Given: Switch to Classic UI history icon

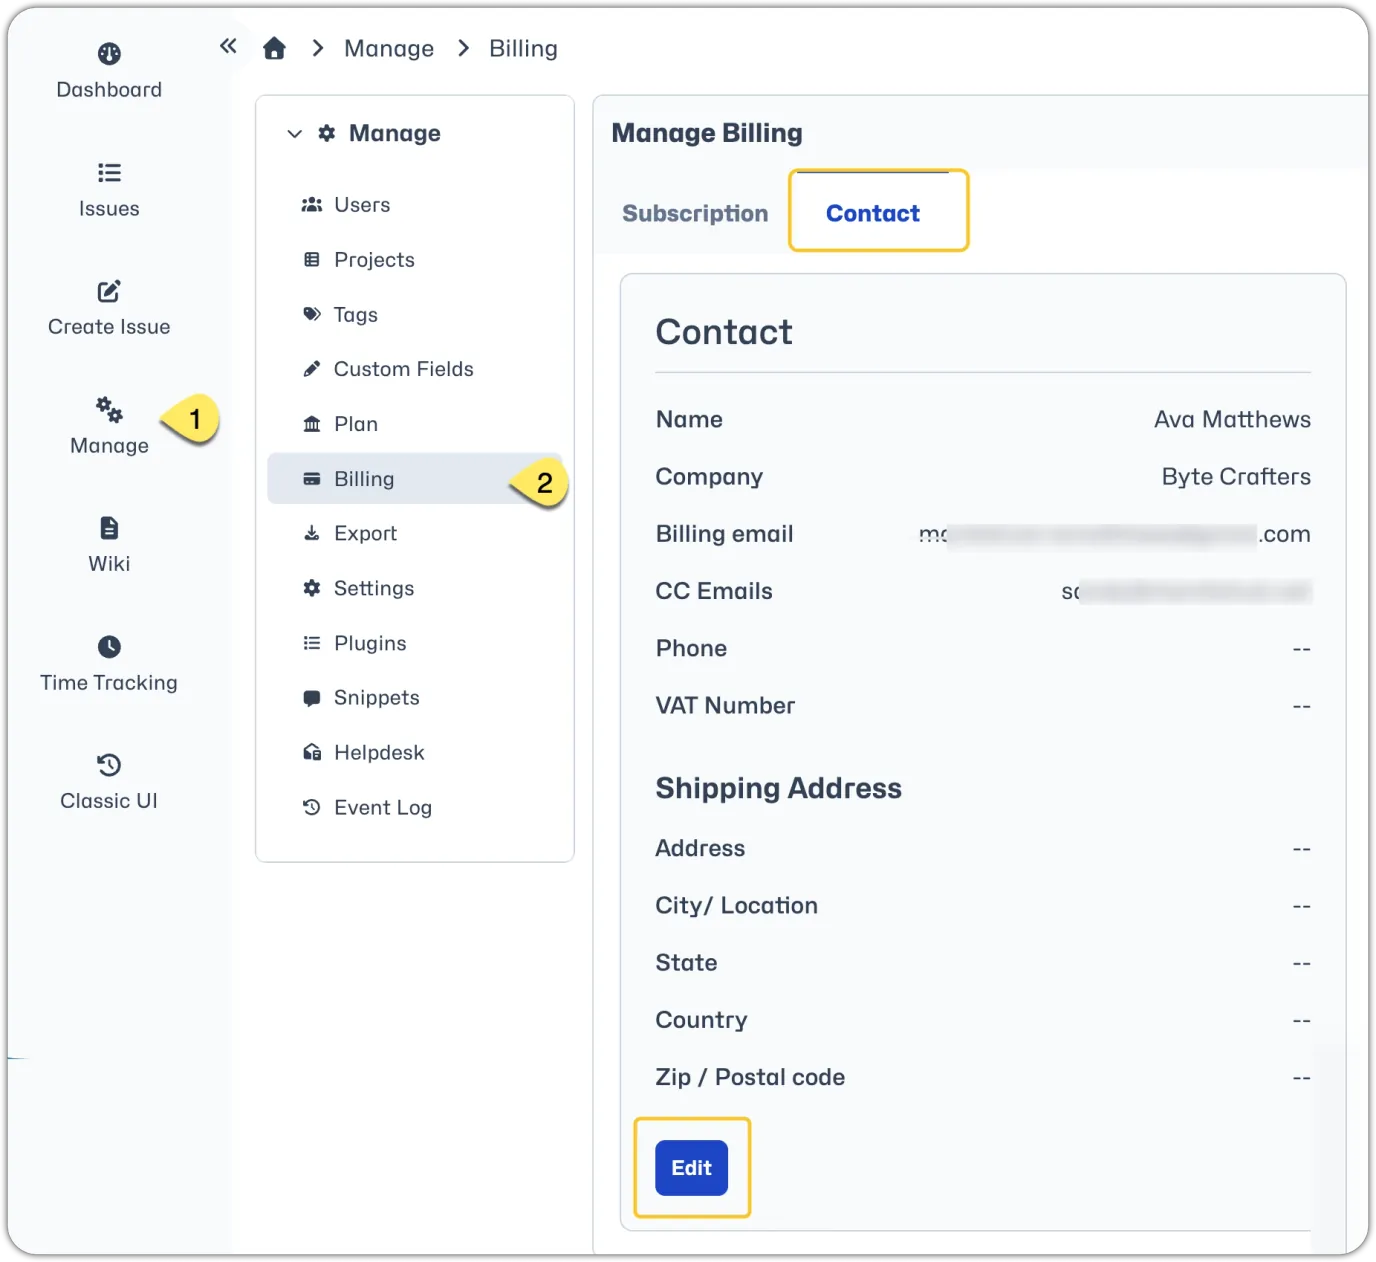Looking at the screenshot, I should coord(109,765).
